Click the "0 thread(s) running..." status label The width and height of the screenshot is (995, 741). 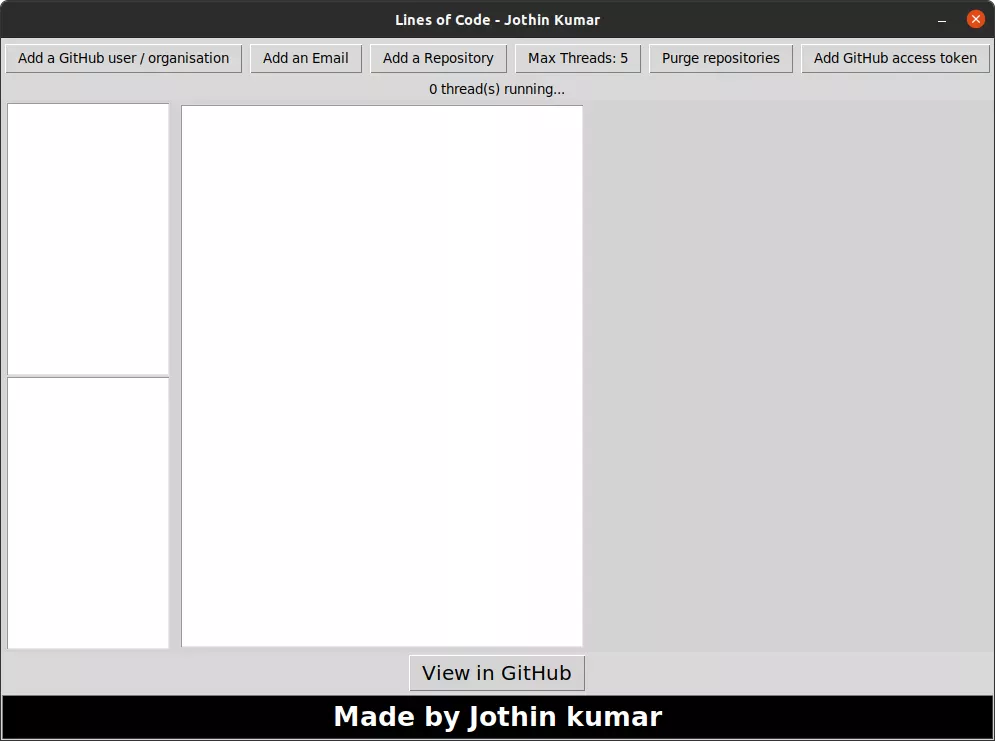coord(497,89)
